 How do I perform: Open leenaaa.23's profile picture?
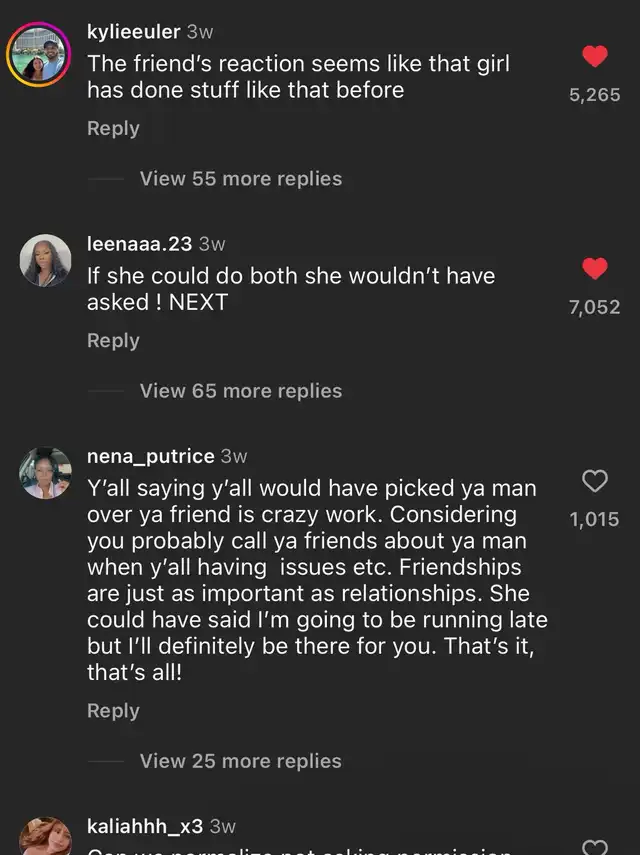pyautogui.click(x=45, y=261)
